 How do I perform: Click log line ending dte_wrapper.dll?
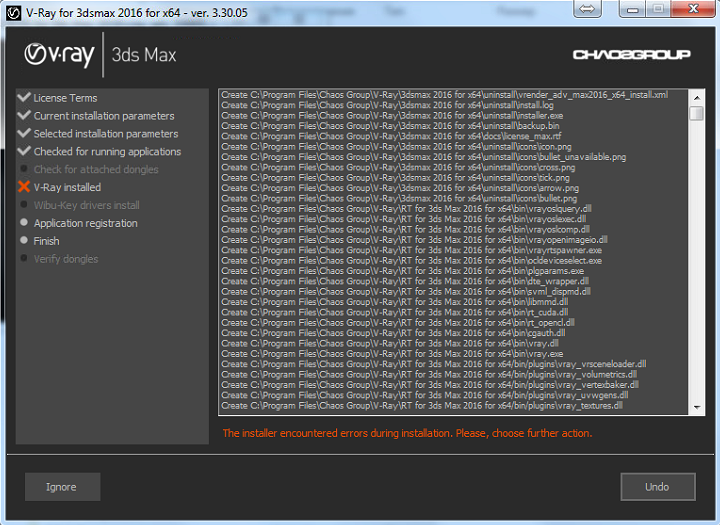(405, 281)
